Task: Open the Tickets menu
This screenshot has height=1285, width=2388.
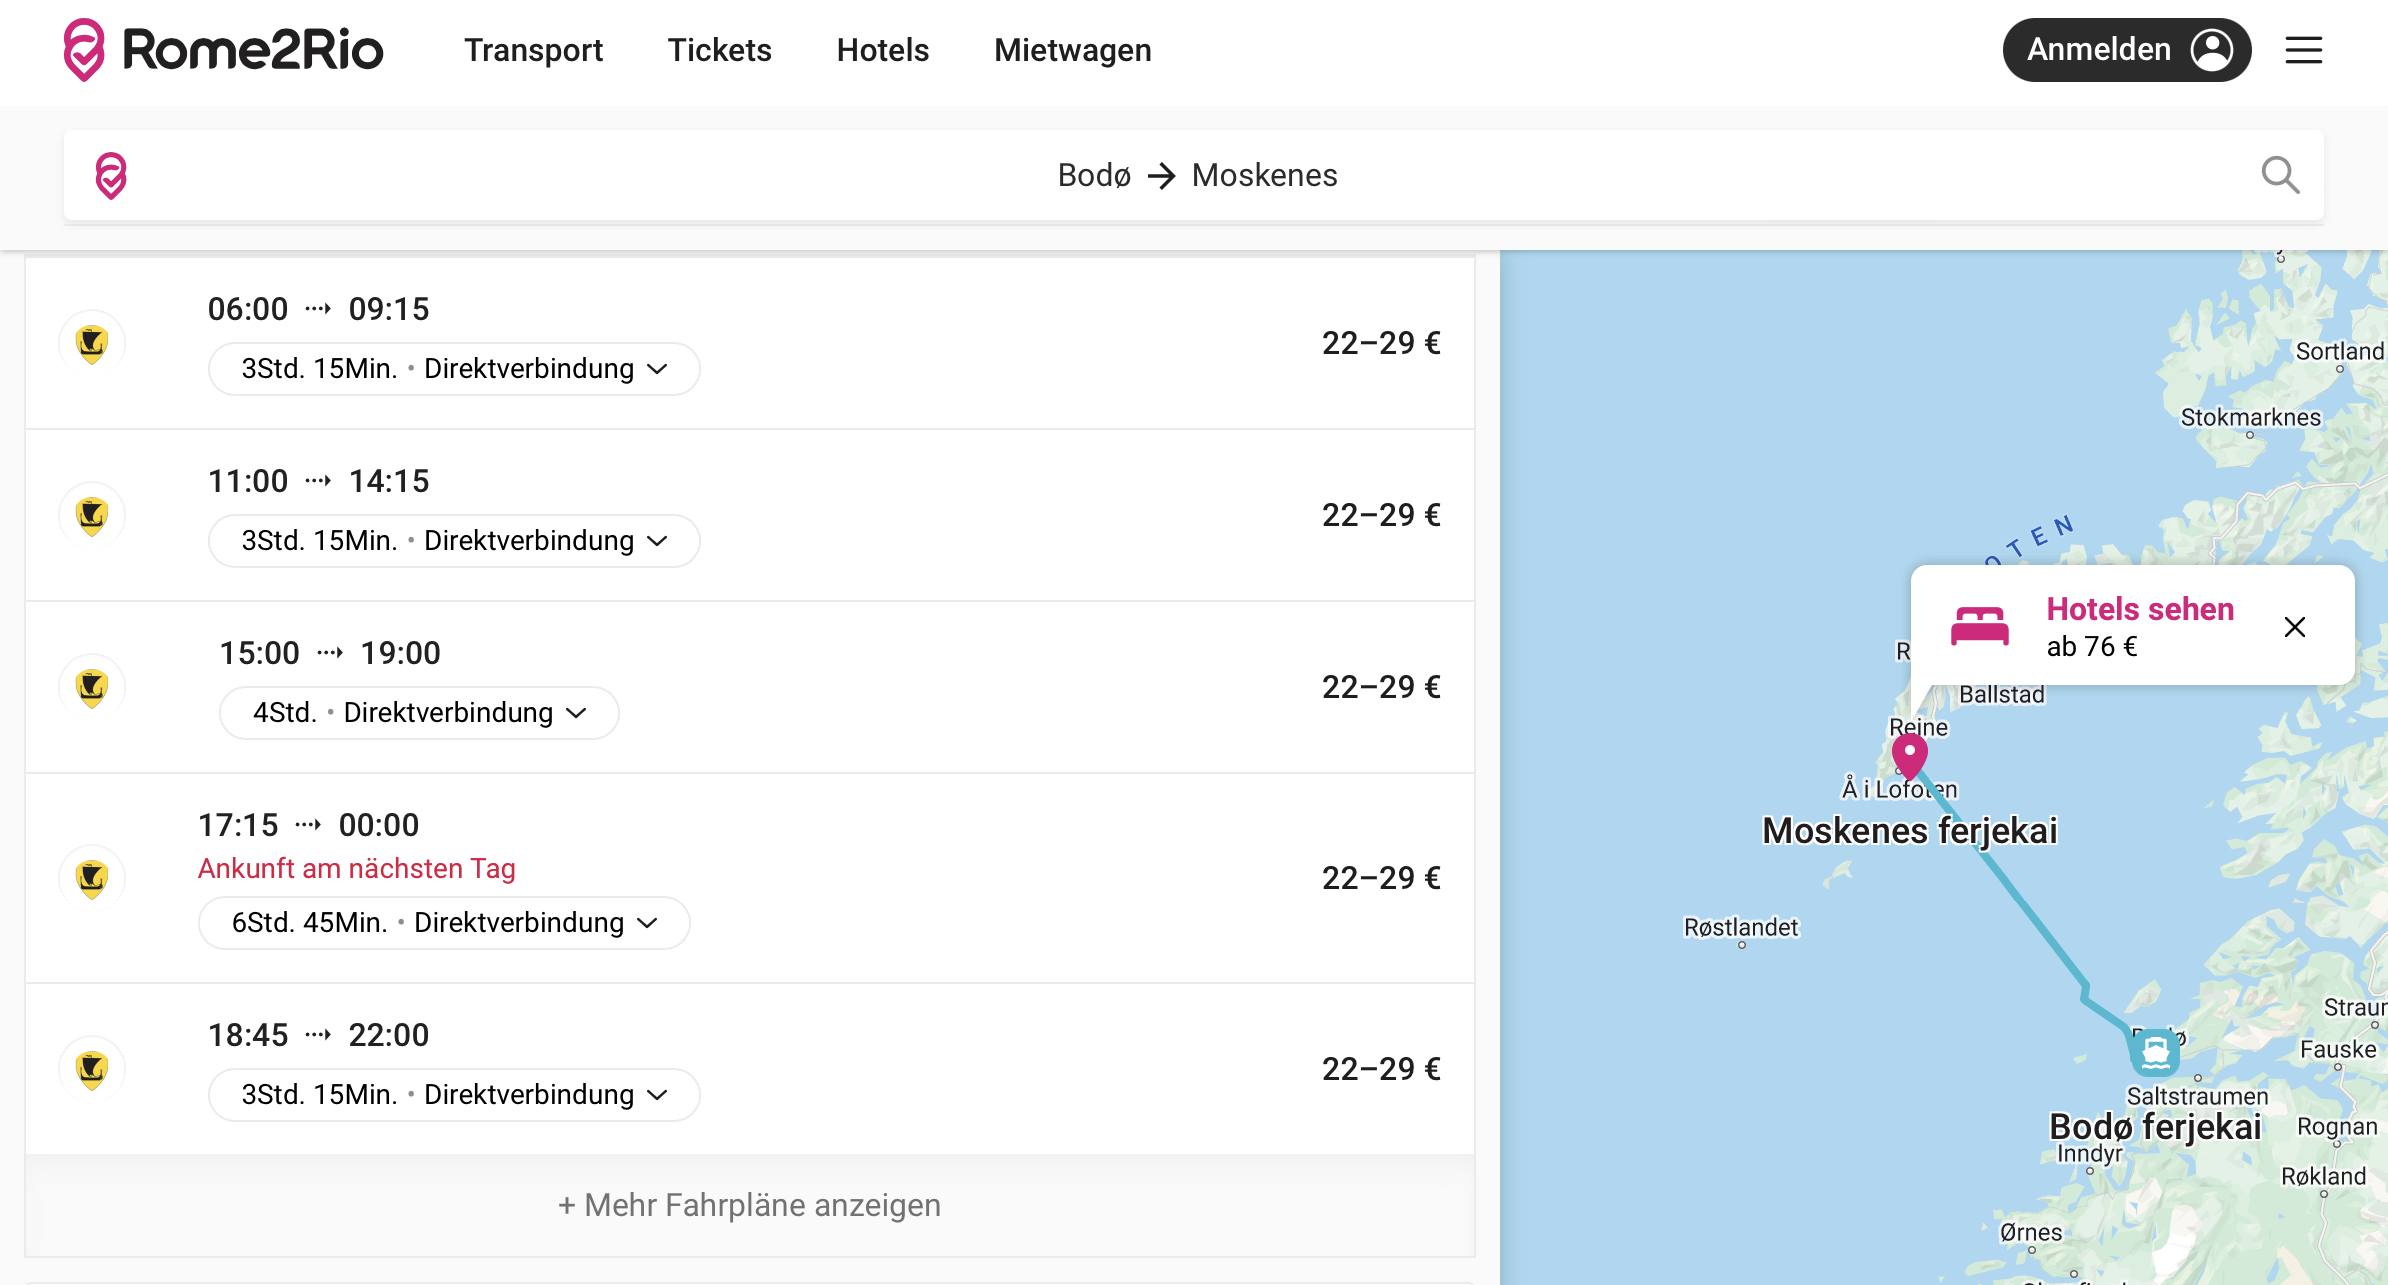Action: (719, 50)
